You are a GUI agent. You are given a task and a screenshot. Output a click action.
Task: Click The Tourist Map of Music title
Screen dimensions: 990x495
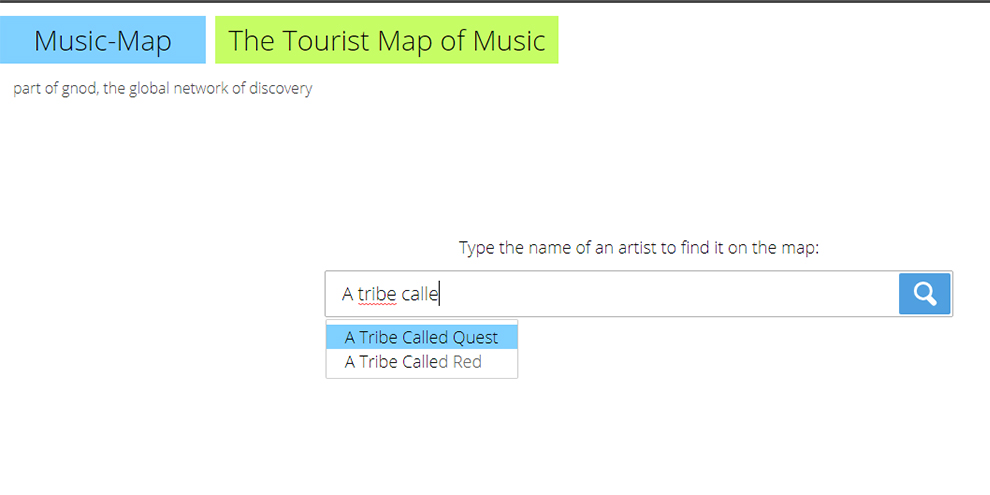point(386,40)
